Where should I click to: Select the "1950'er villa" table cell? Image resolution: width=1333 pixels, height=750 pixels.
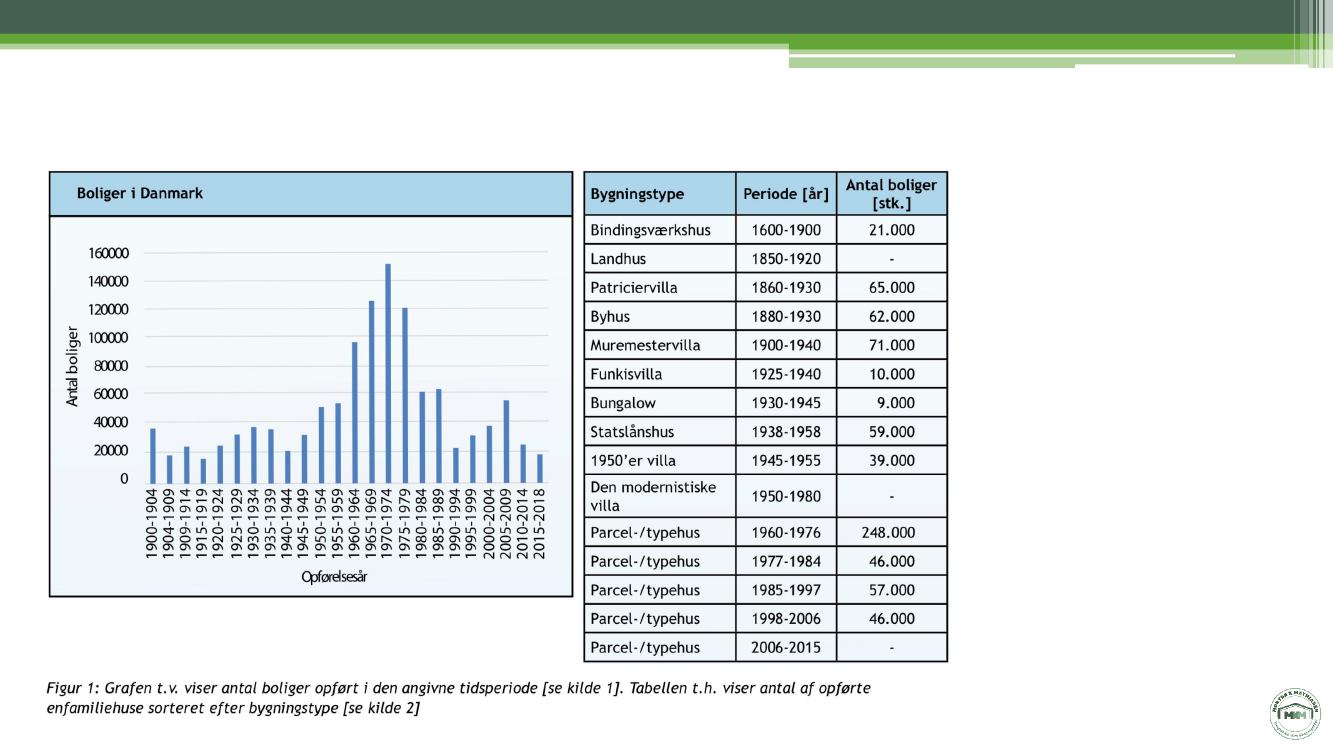point(660,461)
